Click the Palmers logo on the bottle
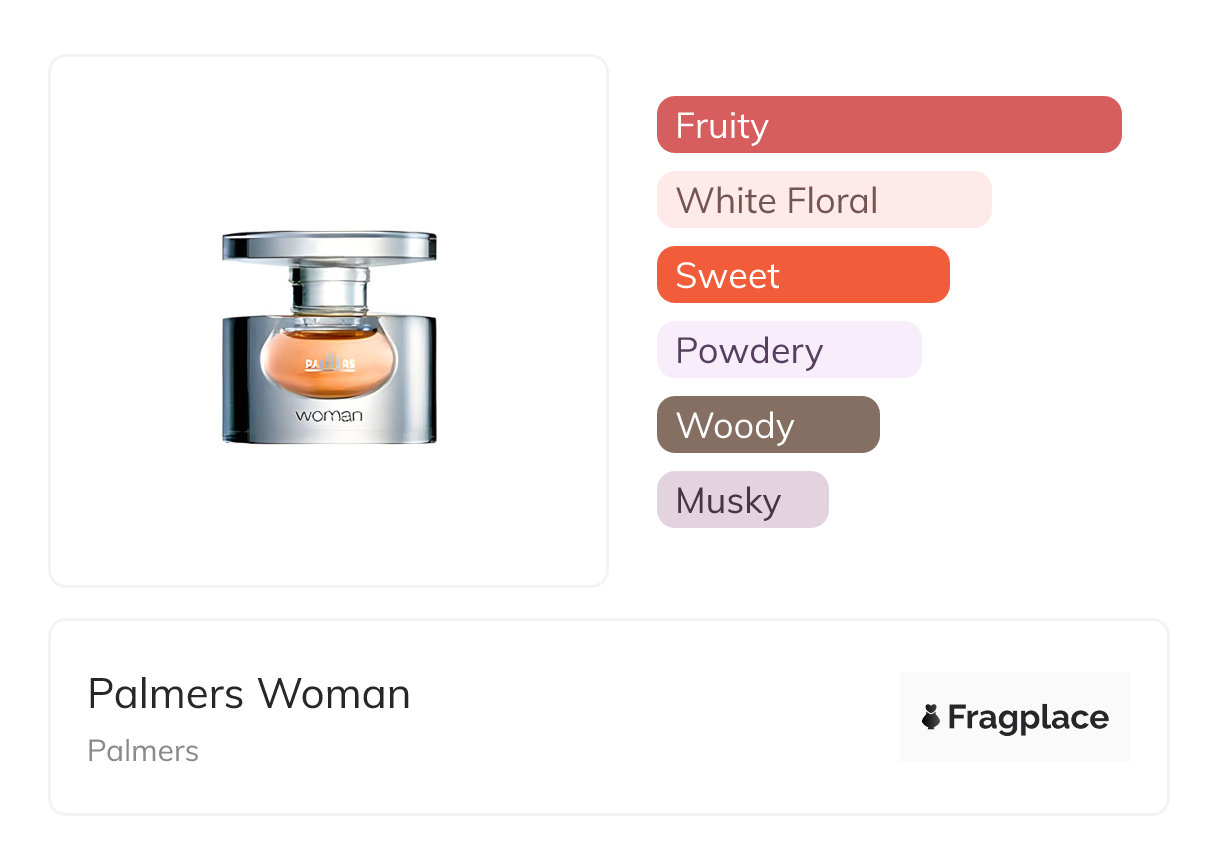Image resolution: width=1218 pixels, height=864 pixels. point(329,363)
